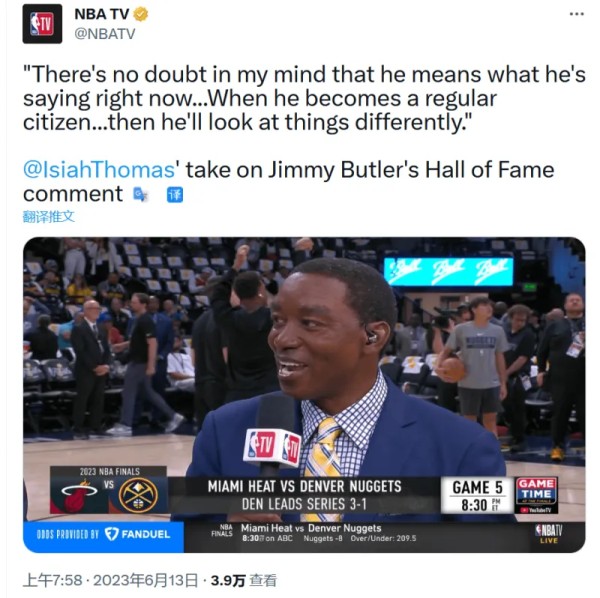Screen dimensions: 600x598
Task: Open the NBA TV profile avatar
Action: [x=42, y=24]
